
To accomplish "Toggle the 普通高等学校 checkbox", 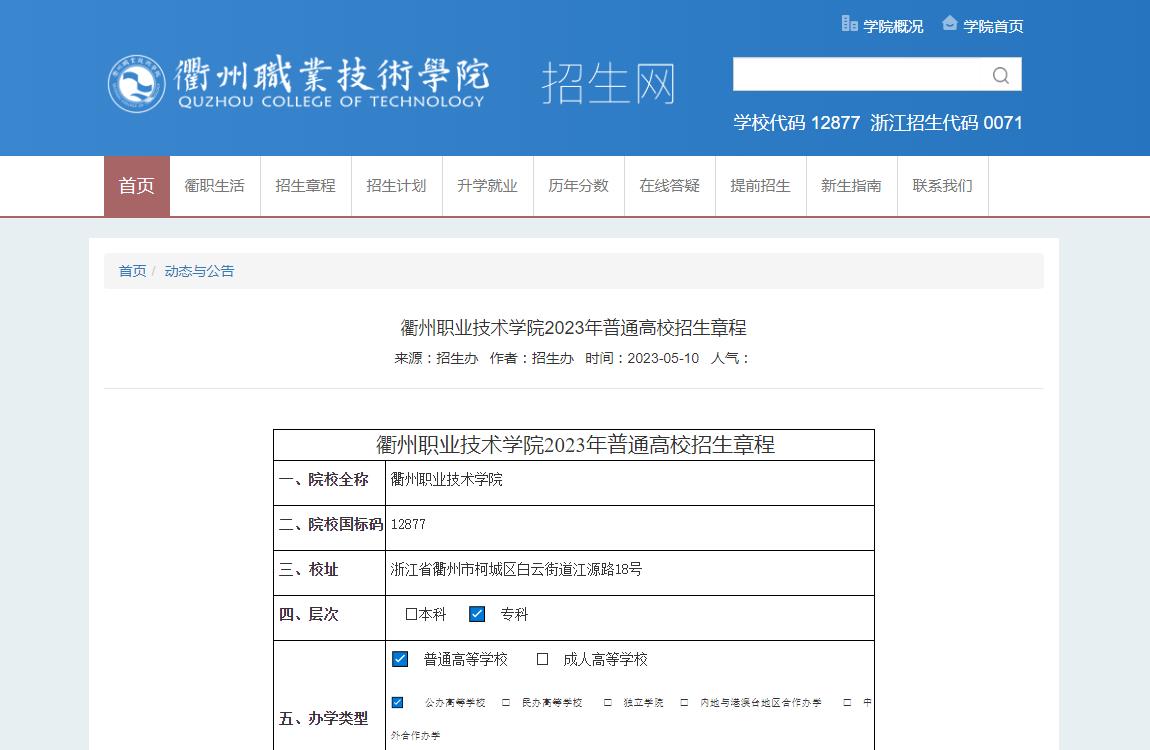I will click(x=400, y=658).
